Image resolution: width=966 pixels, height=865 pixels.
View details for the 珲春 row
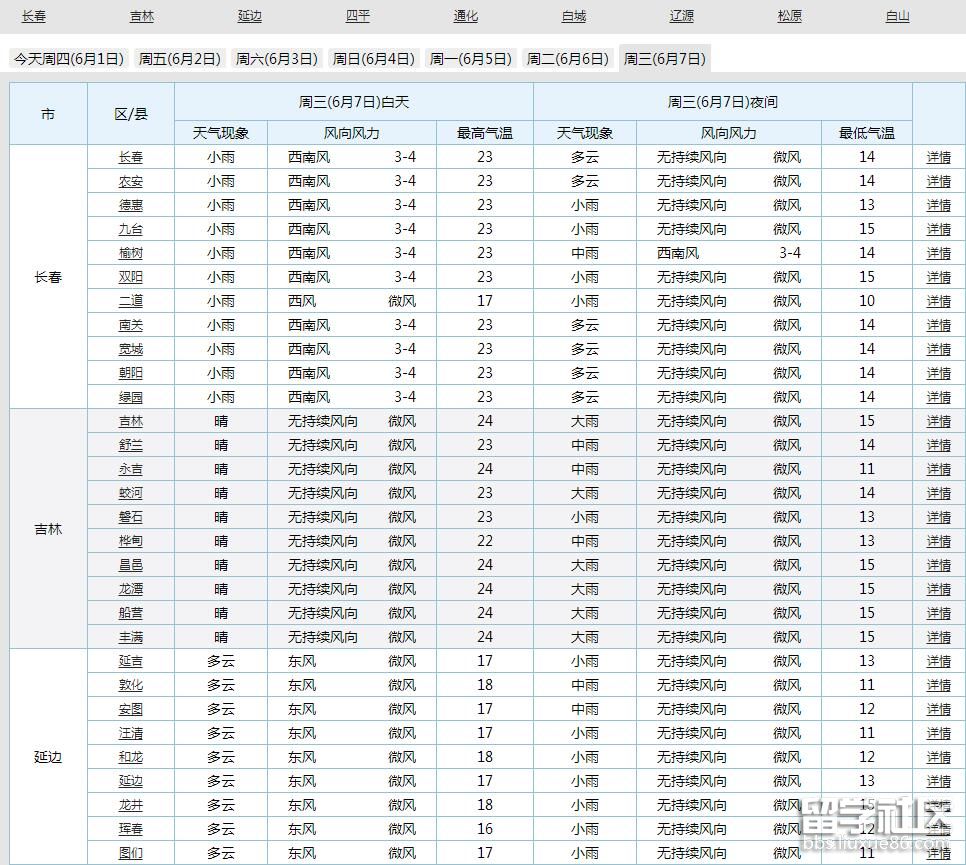(938, 829)
